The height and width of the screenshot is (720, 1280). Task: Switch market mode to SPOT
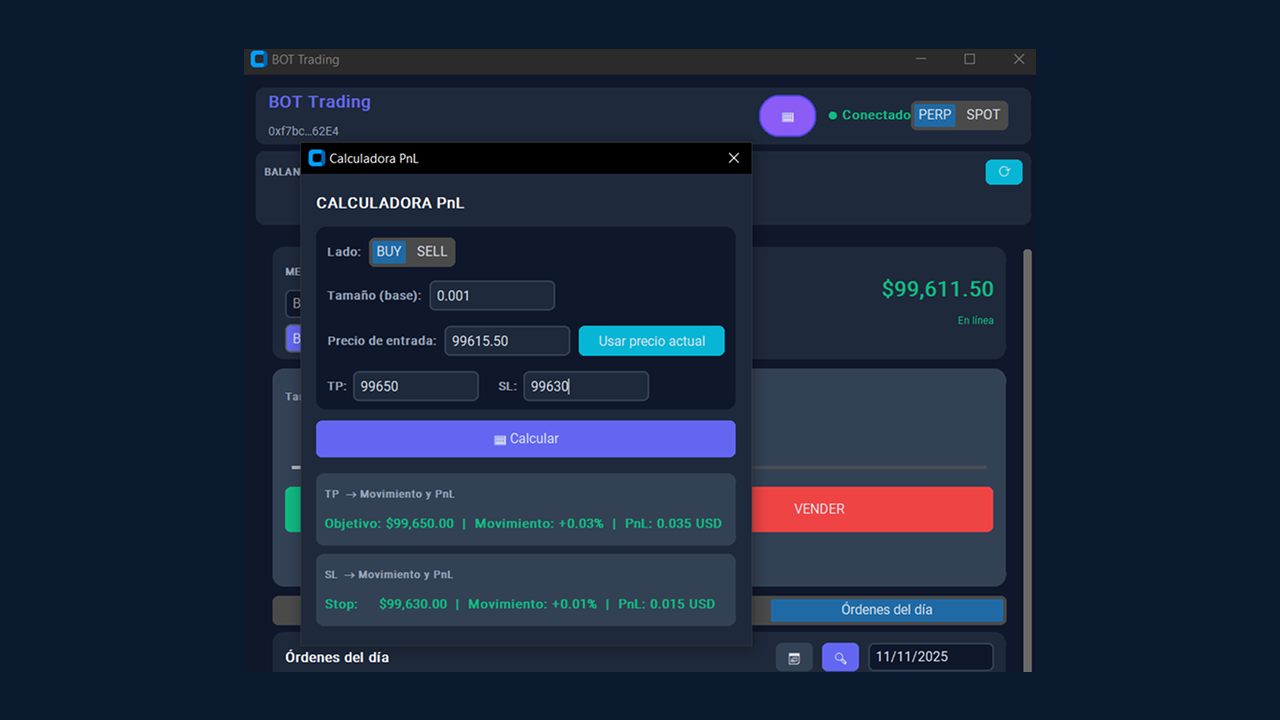pyautogui.click(x=982, y=115)
